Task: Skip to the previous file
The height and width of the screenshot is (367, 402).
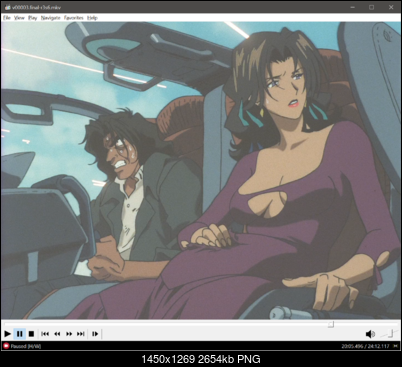Action: (45, 334)
